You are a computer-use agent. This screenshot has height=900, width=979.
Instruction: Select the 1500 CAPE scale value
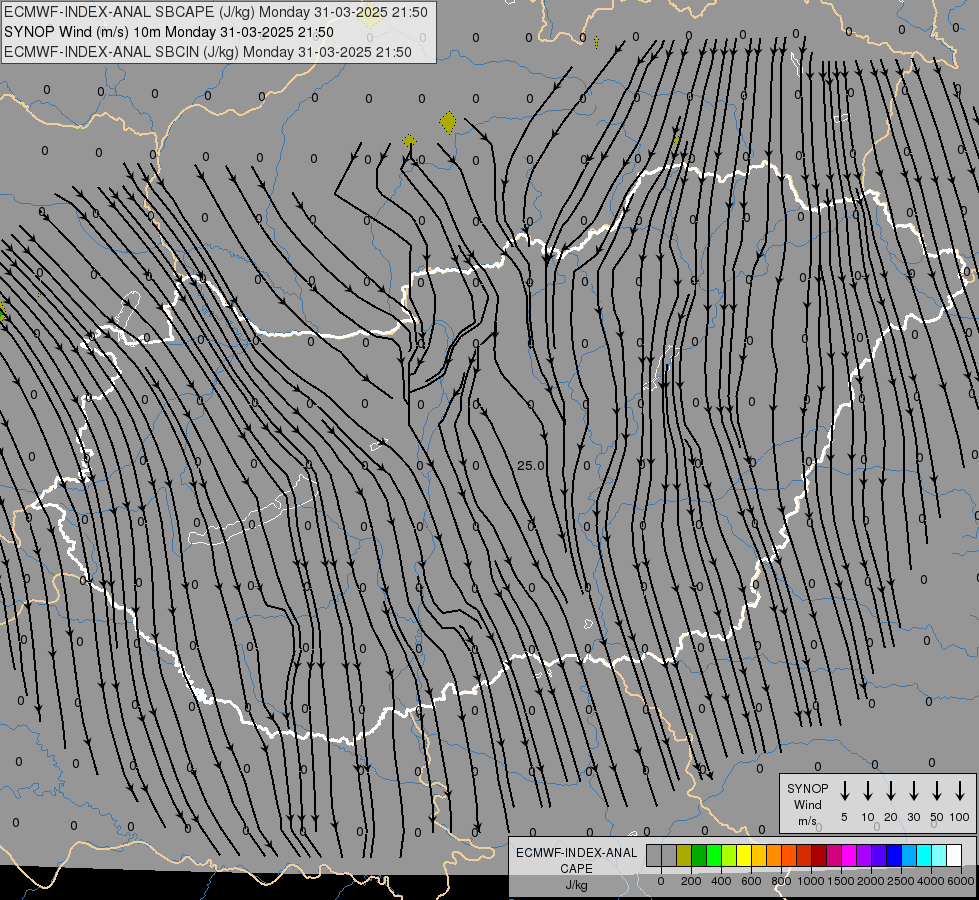click(841, 881)
